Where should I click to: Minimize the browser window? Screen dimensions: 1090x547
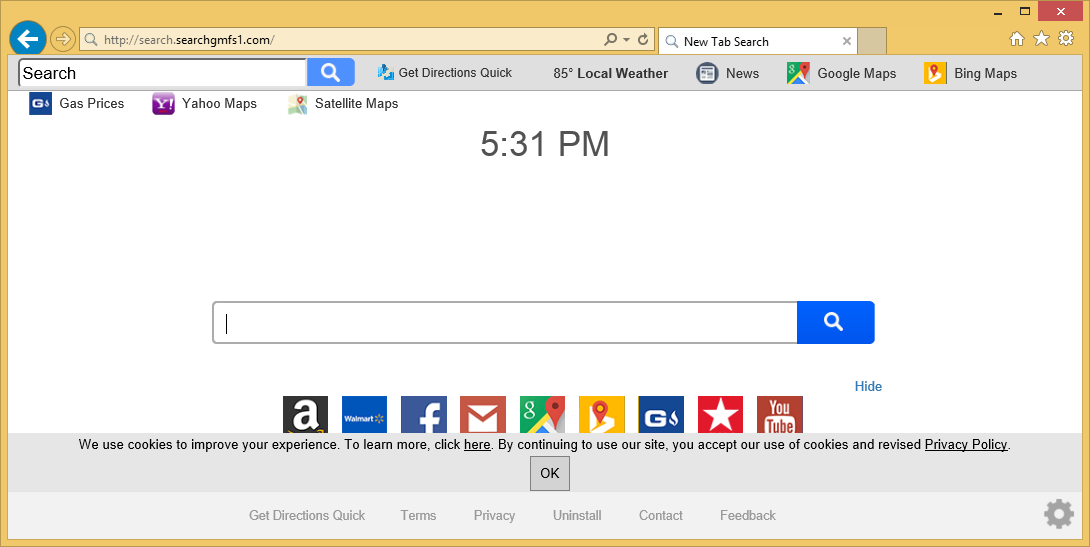(999, 12)
